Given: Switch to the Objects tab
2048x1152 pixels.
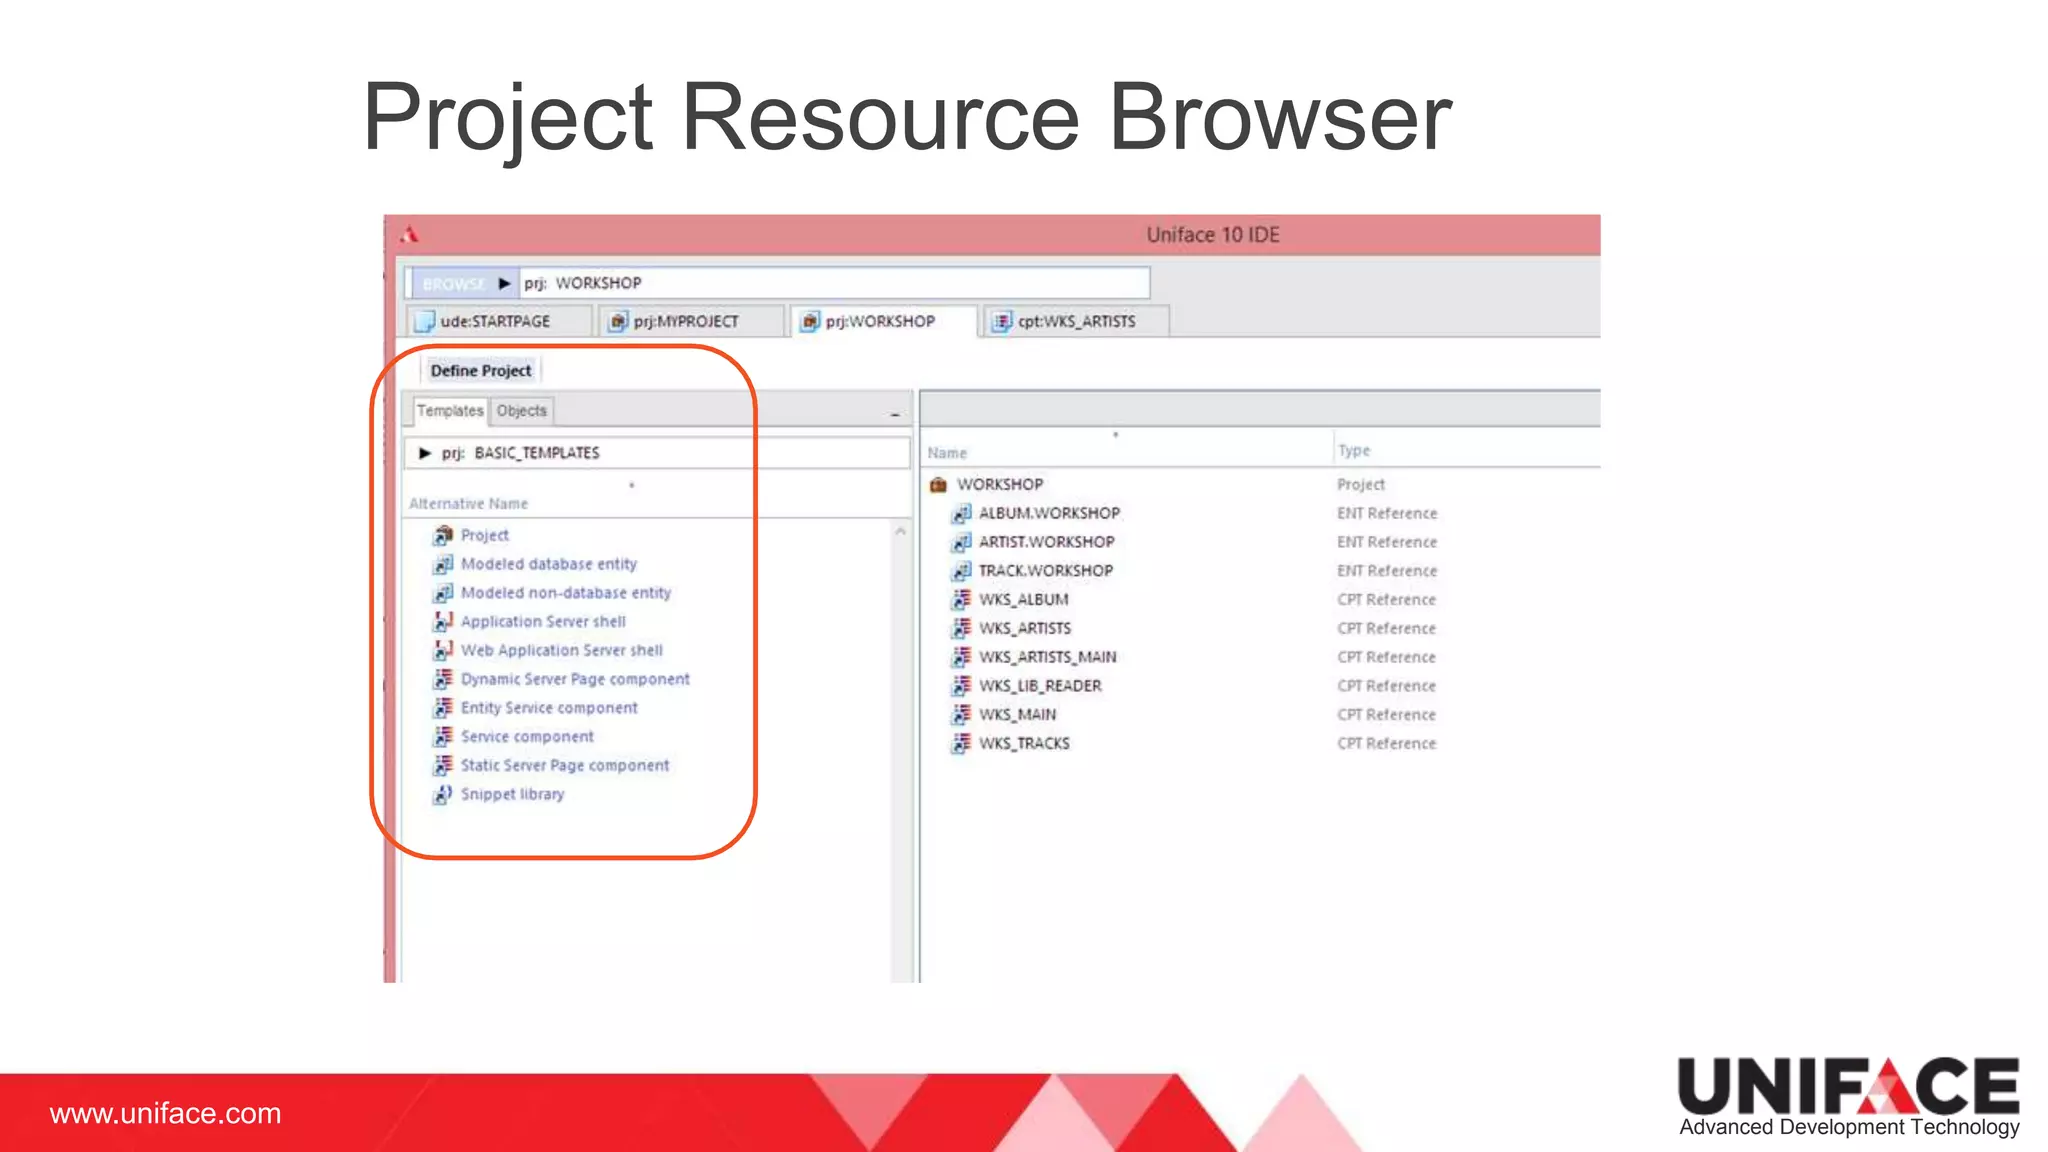Looking at the screenshot, I should pos(522,411).
